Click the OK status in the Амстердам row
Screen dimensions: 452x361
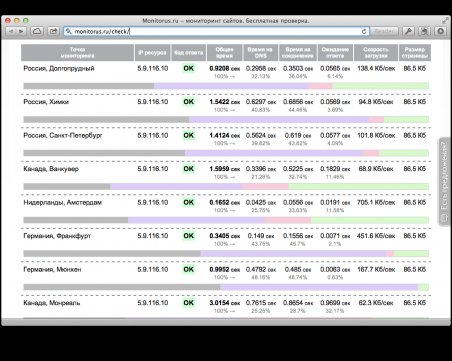[x=188, y=202]
